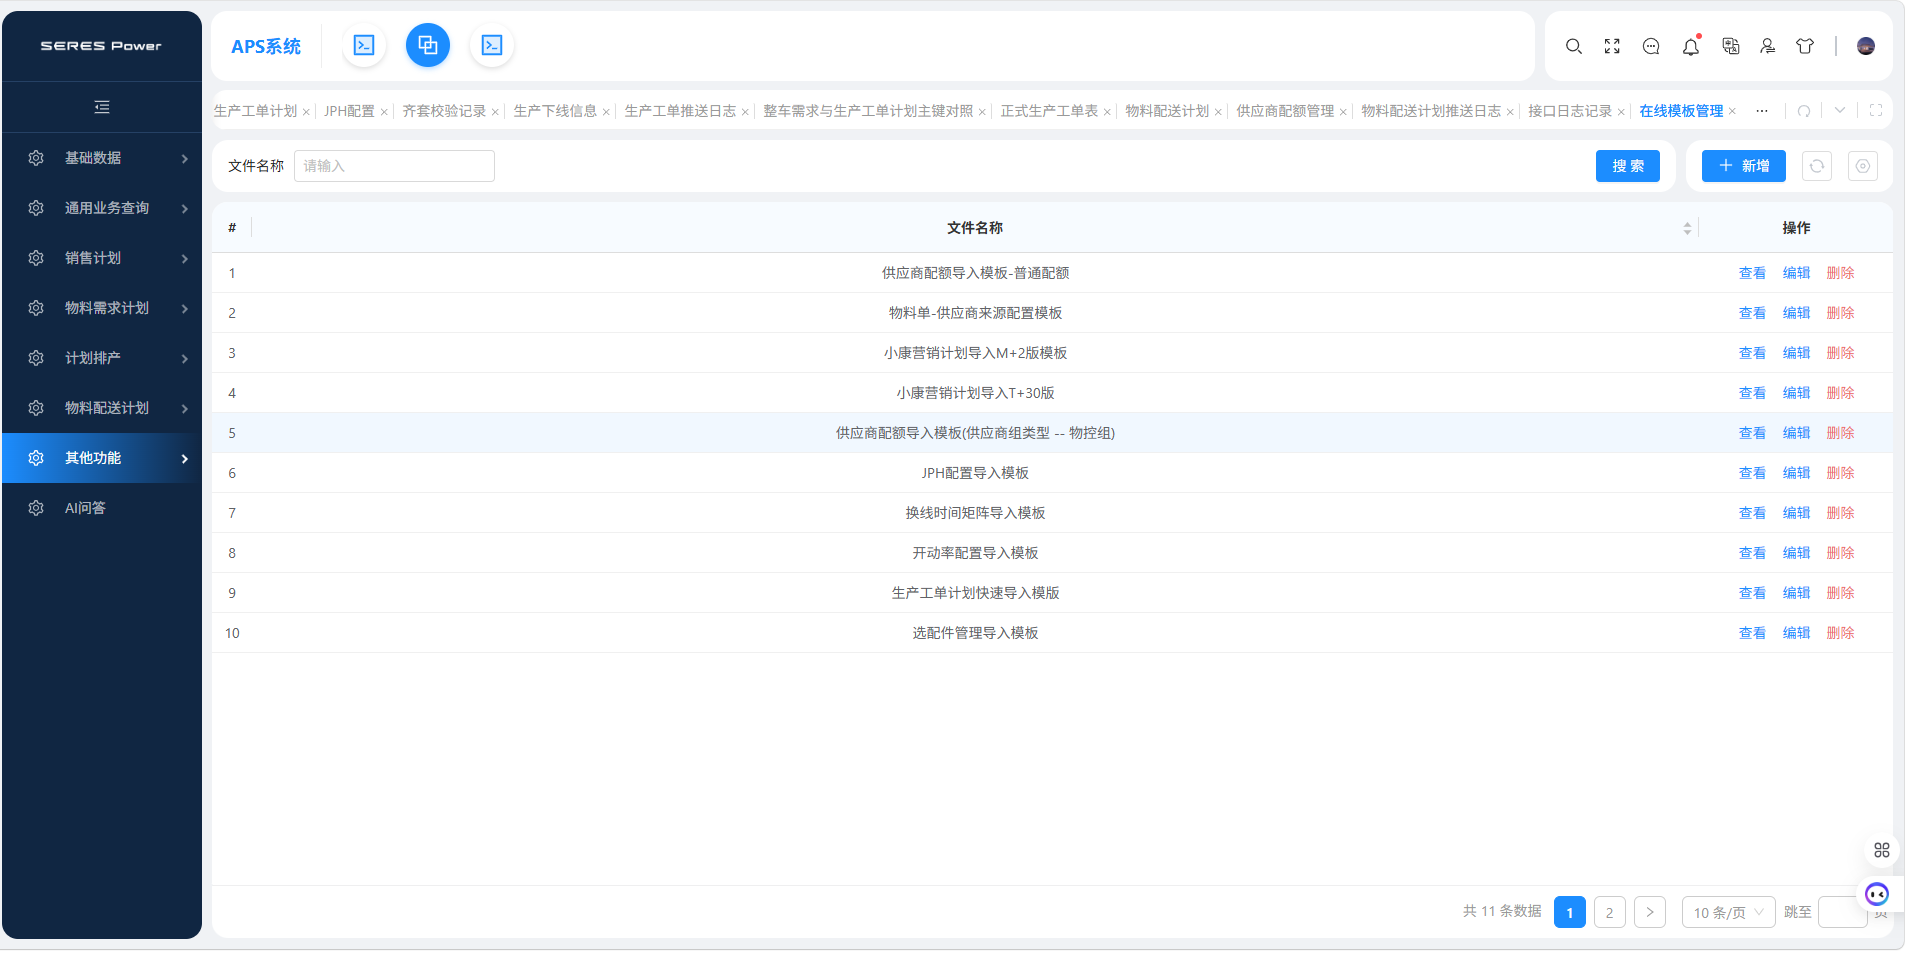Click the table refresh icon beside 新增
This screenshot has width=1908, height=953.
click(x=1817, y=166)
